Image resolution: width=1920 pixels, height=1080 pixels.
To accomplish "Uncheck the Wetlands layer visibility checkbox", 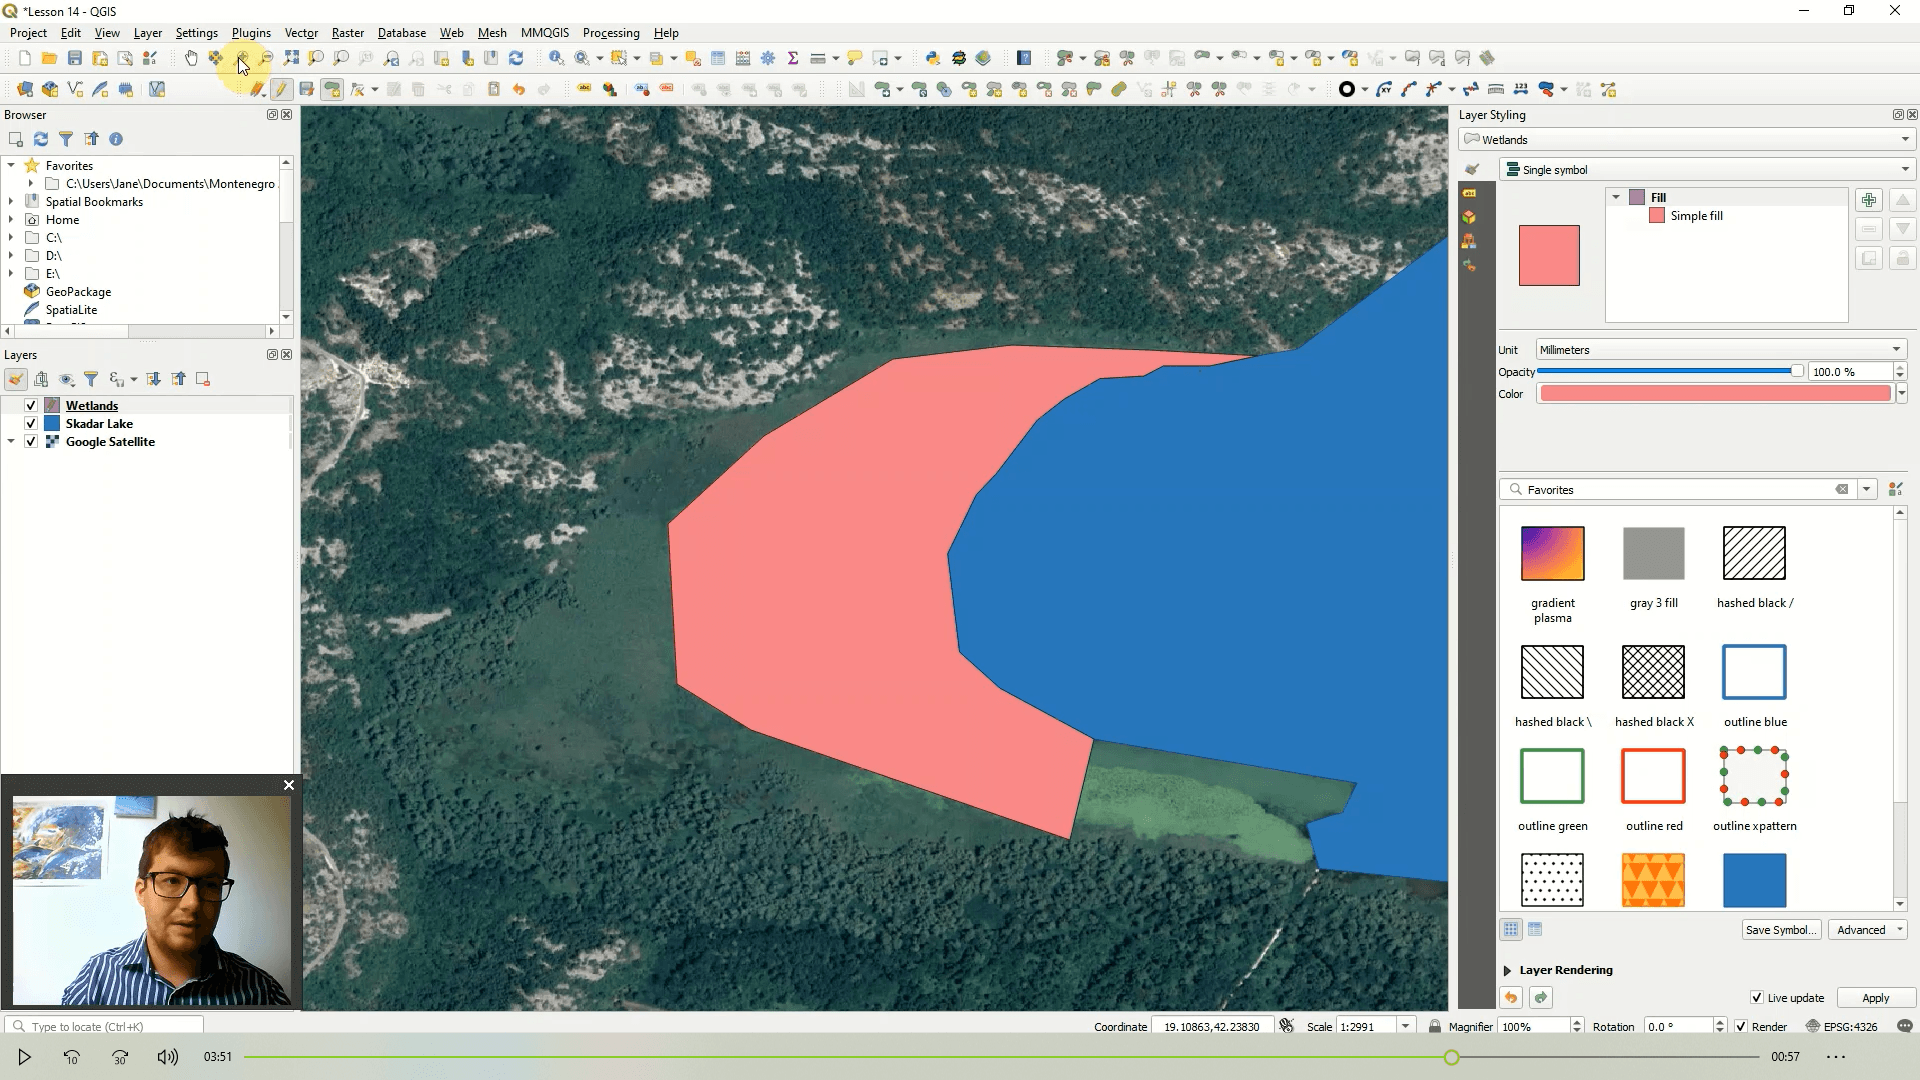I will tap(31, 406).
